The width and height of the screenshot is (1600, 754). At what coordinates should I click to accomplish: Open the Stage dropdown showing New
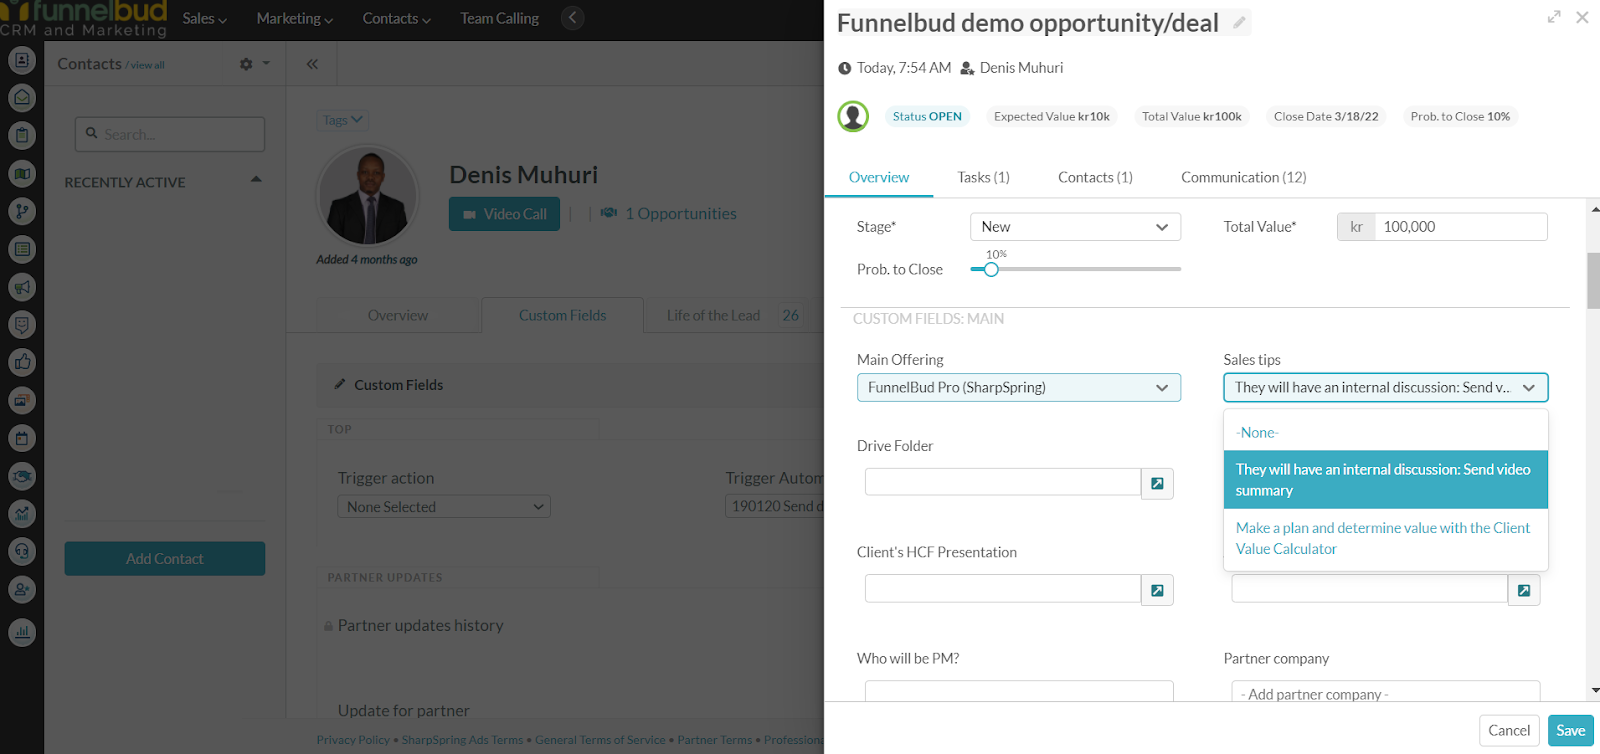(x=1075, y=227)
